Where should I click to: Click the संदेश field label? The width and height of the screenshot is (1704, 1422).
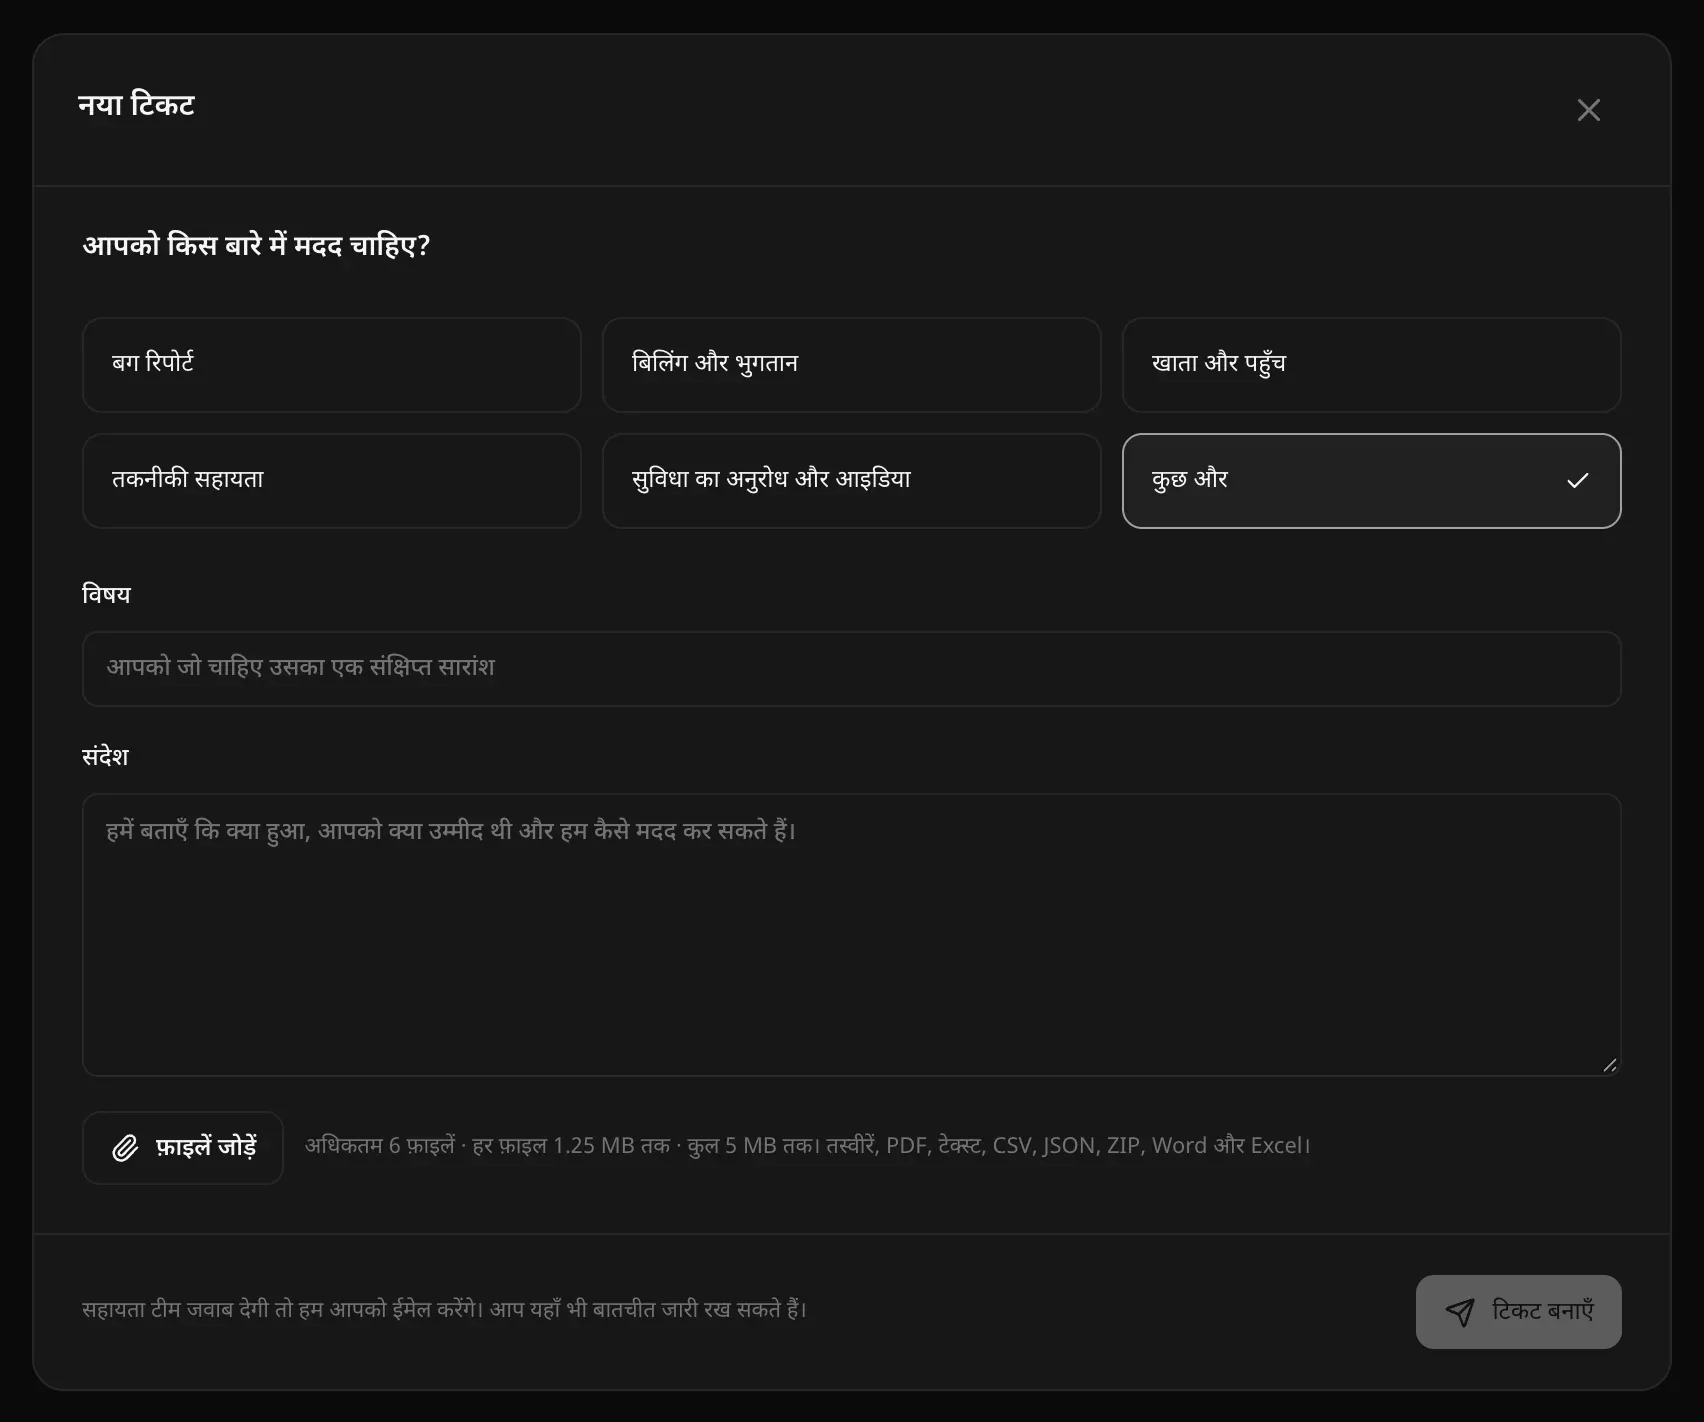click(105, 756)
